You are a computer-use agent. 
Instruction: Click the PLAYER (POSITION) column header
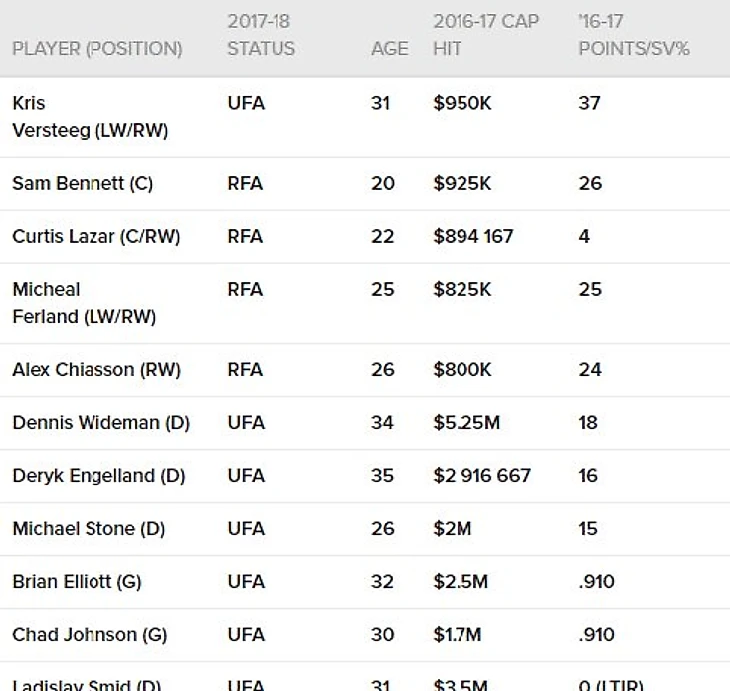coord(97,49)
